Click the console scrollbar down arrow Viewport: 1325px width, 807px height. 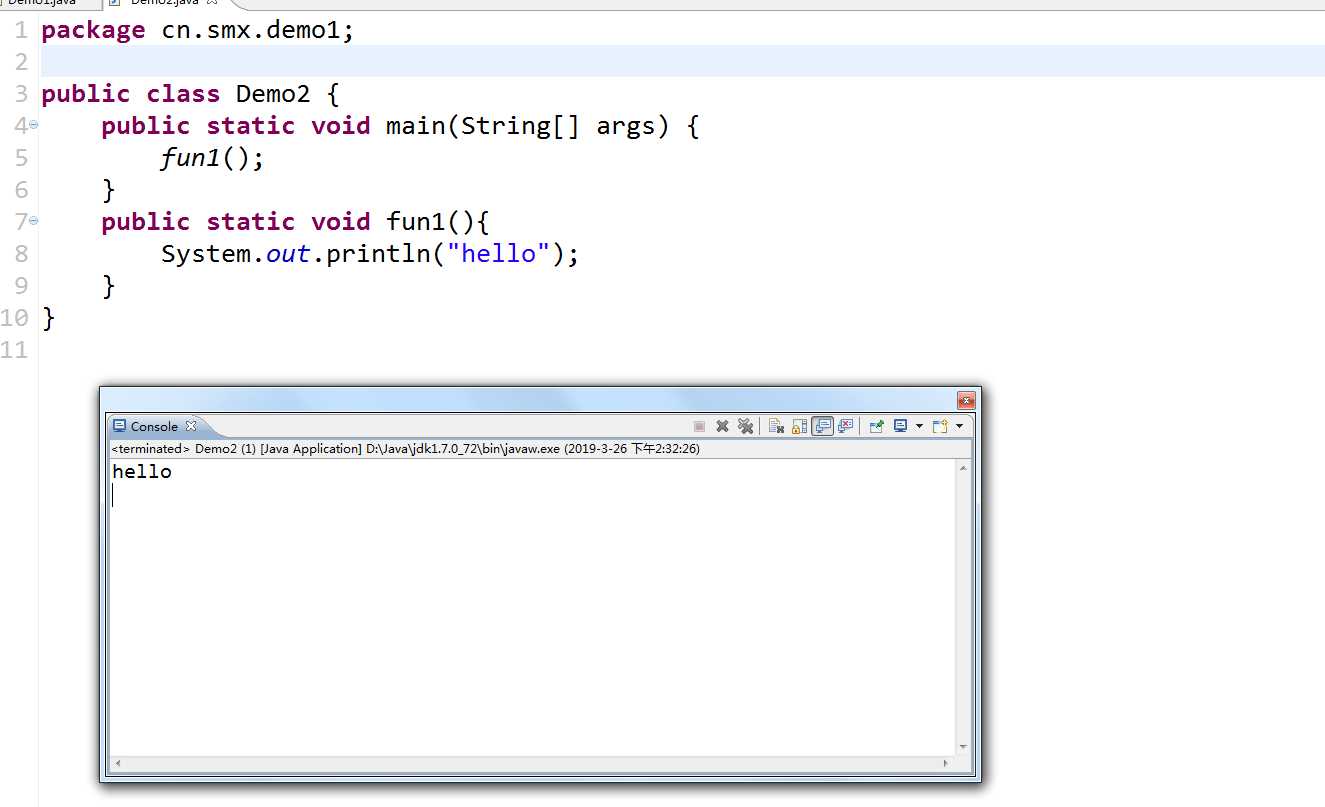pos(964,746)
